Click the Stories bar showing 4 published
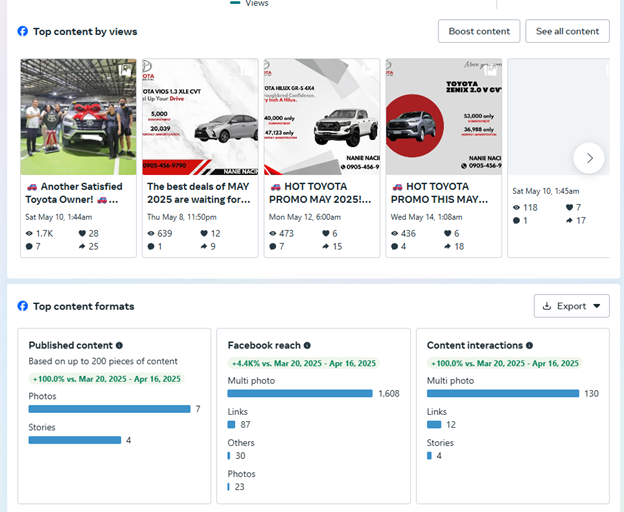The height and width of the screenshot is (512, 624). click(x=75, y=440)
